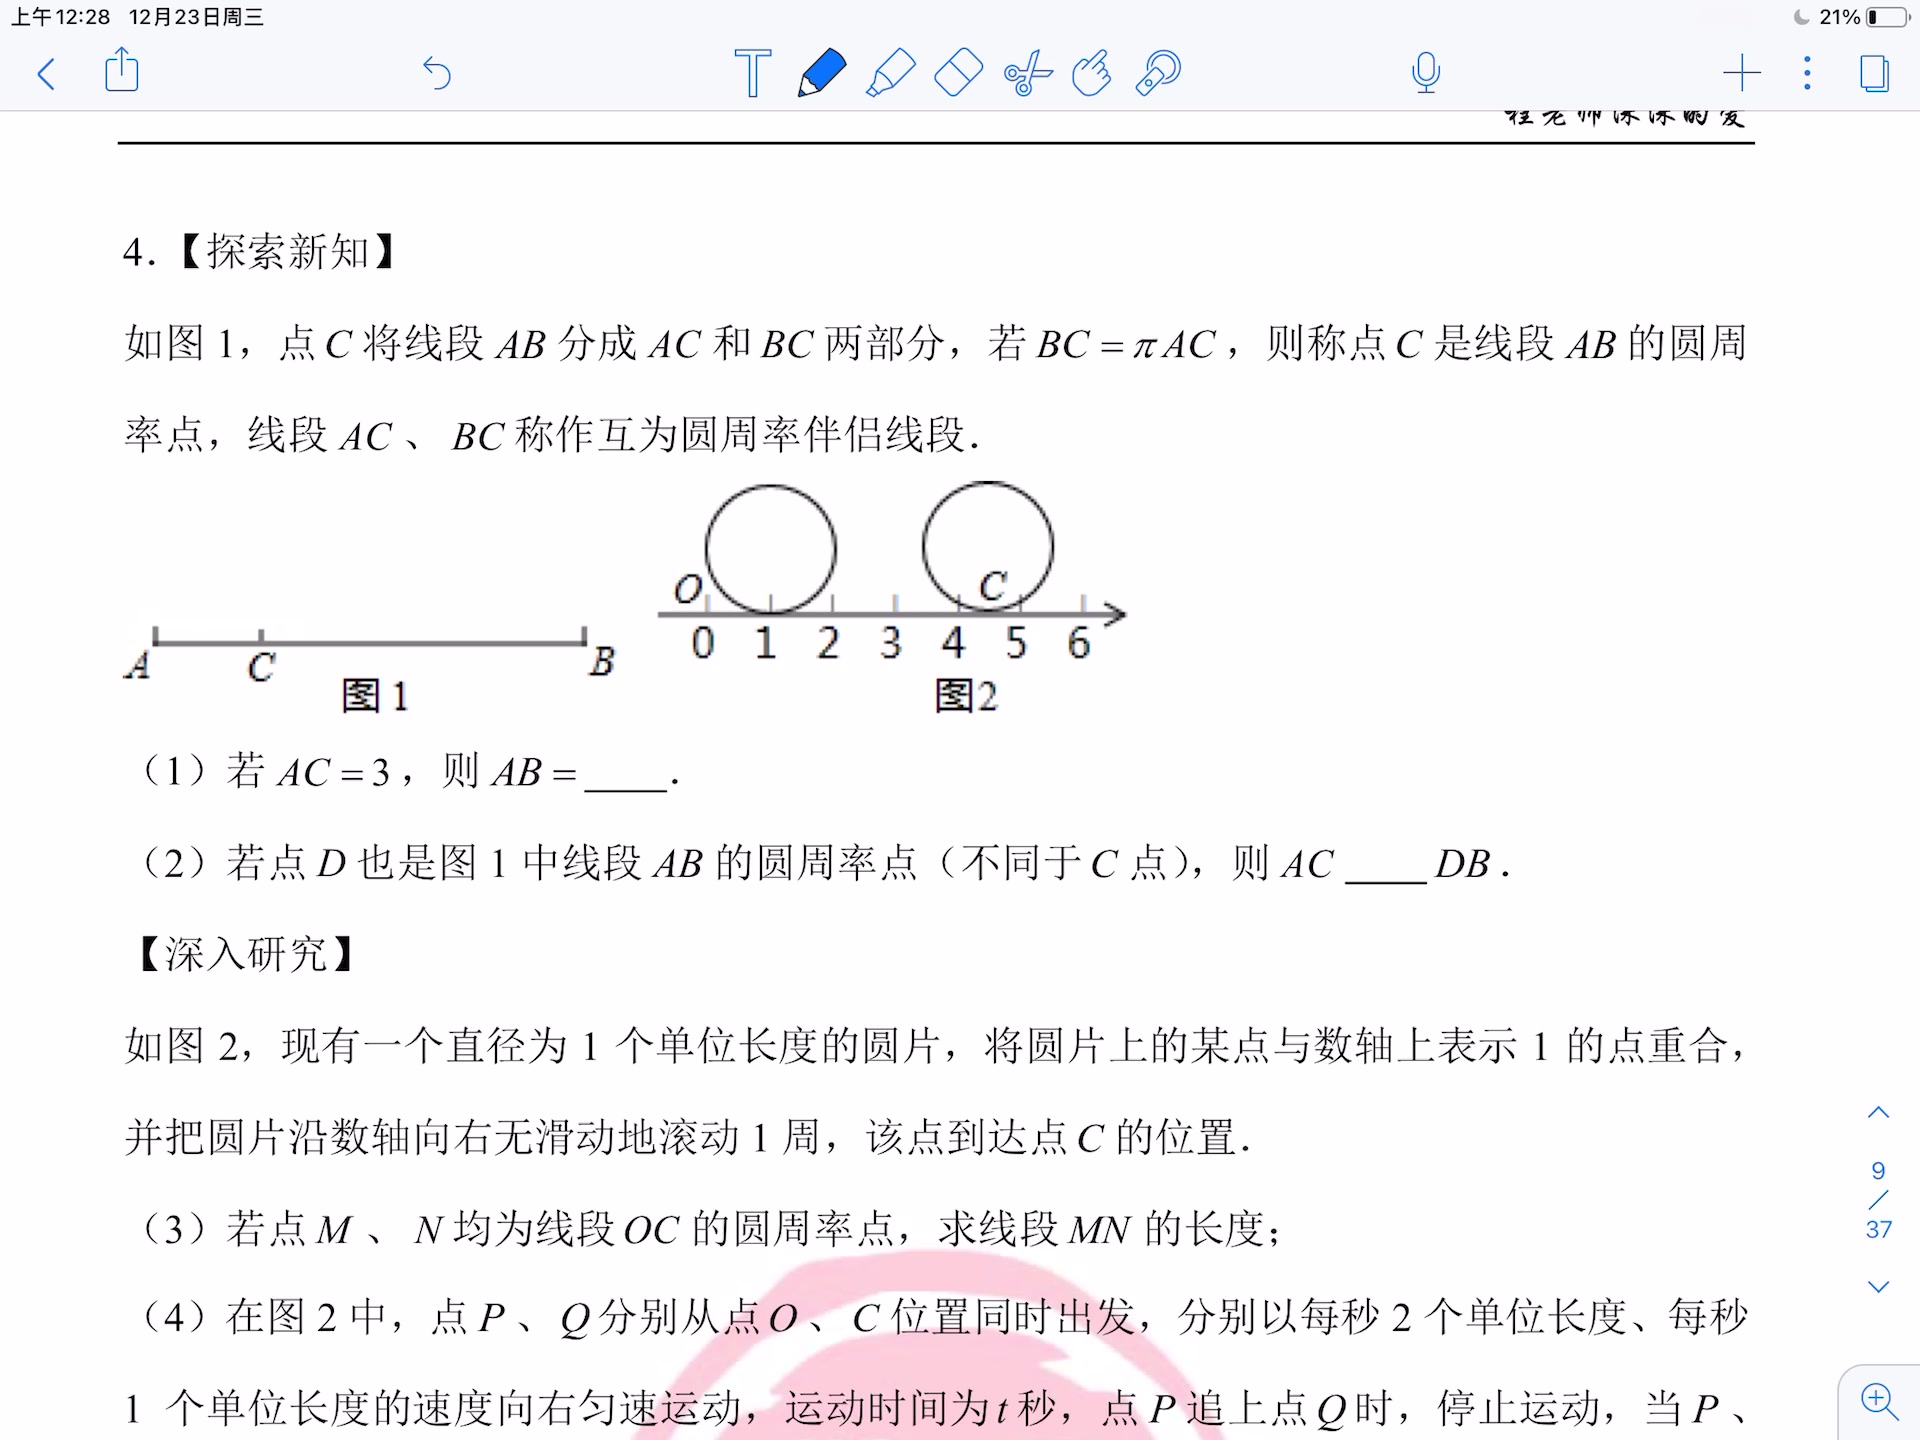Click the blank before DB in question 2
Image resolution: width=1920 pixels, height=1440 pixels.
tap(1386, 867)
